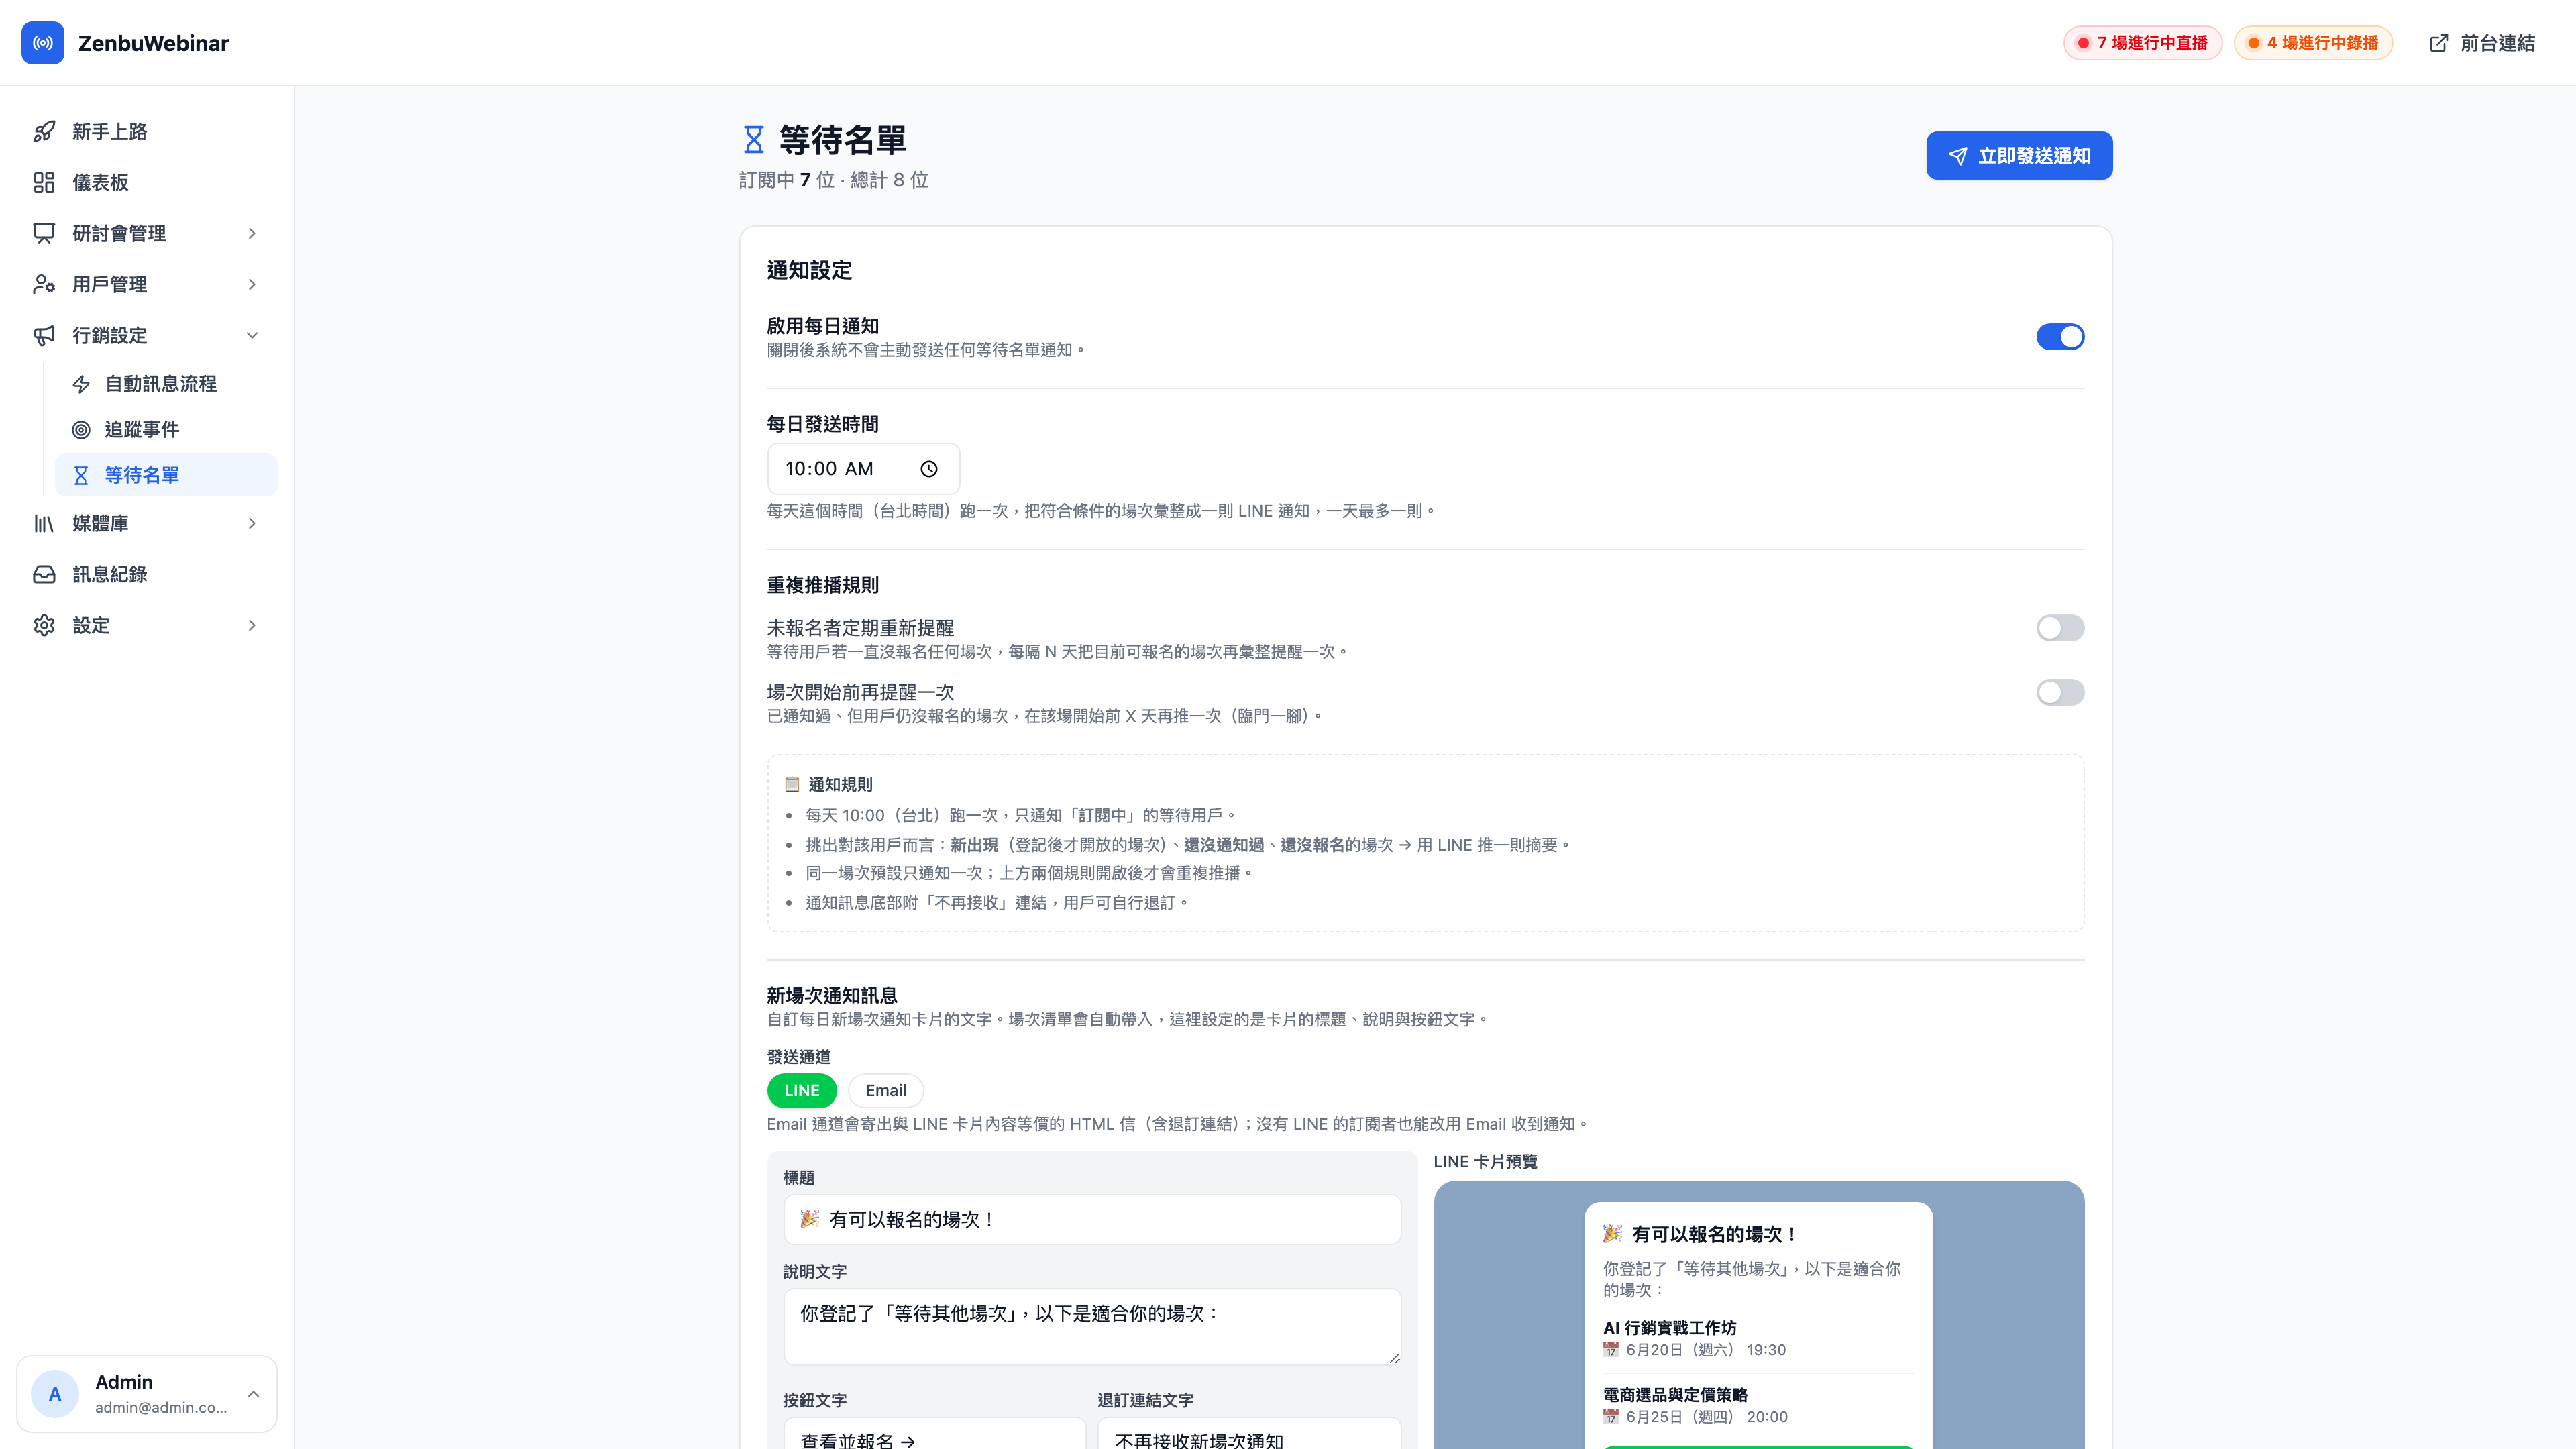The image size is (2576, 1449).
Task: Click the presentation icon beside 研討會管理
Action: pyautogui.click(x=44, y=233)
